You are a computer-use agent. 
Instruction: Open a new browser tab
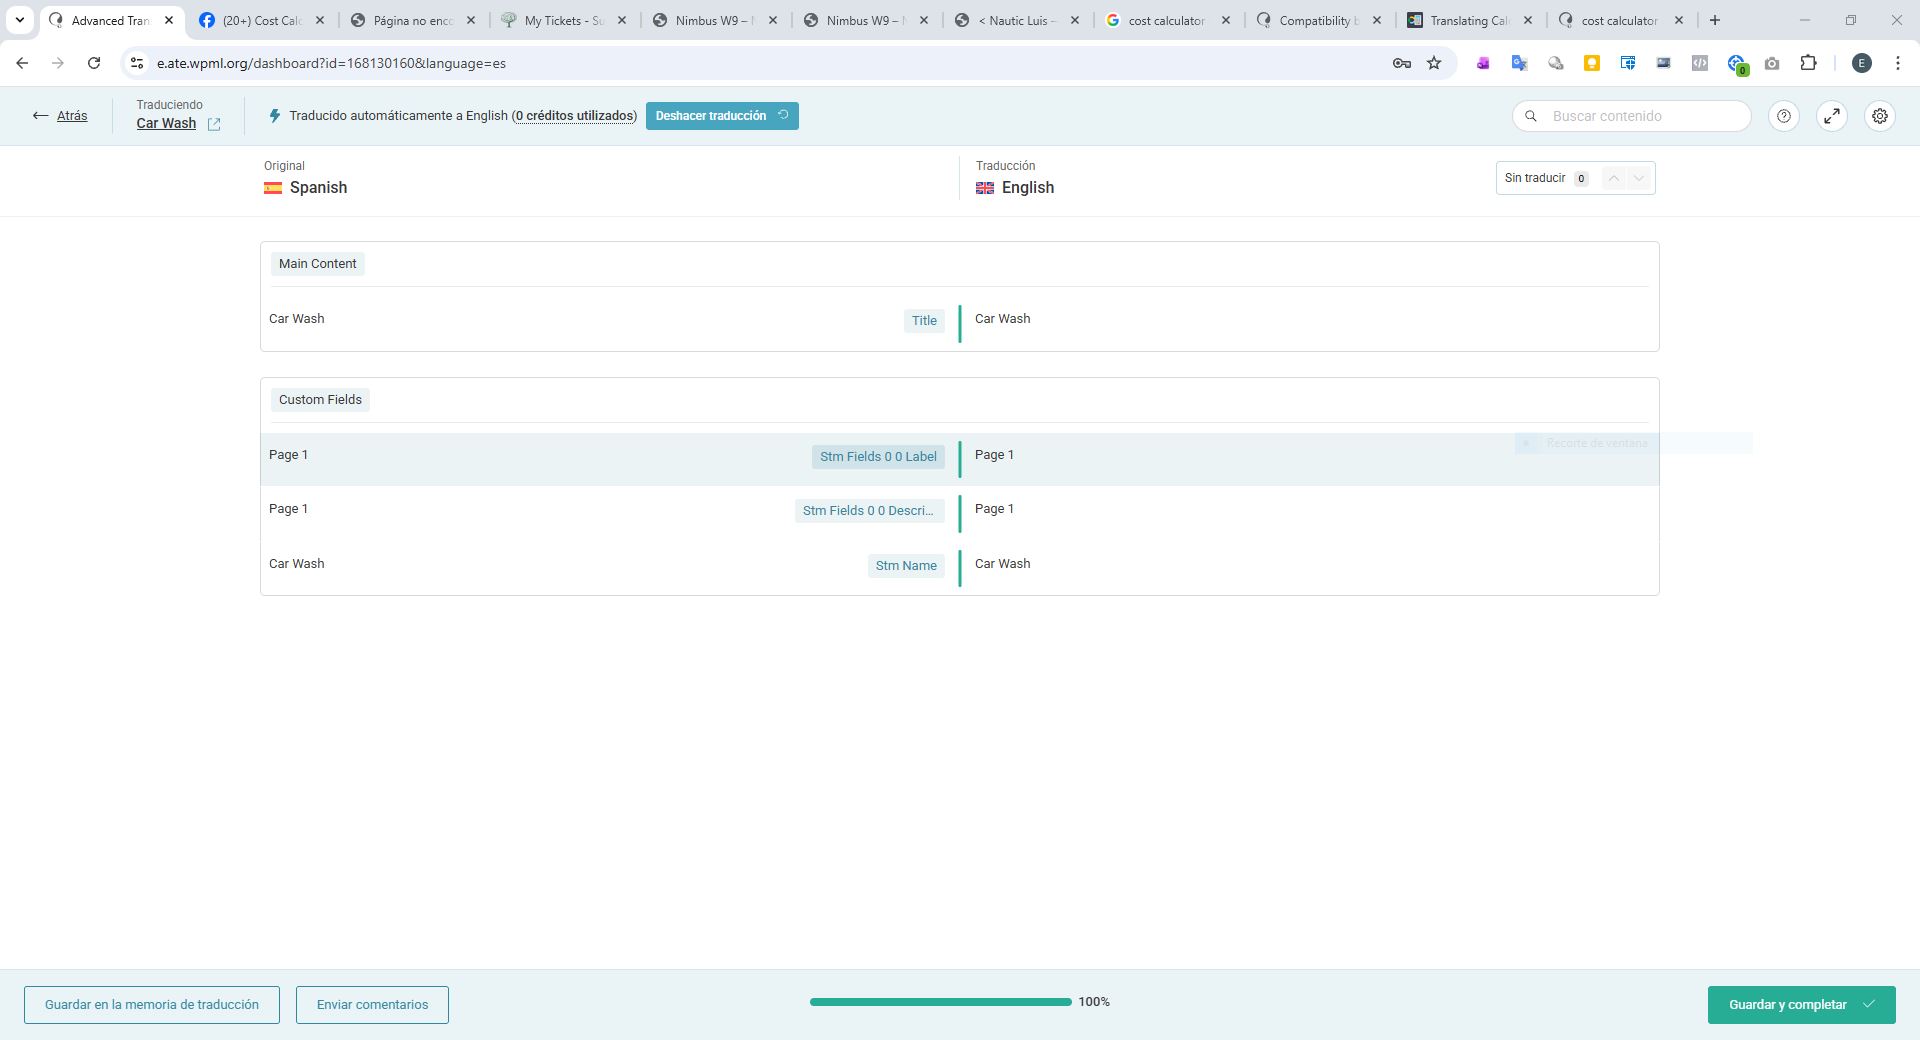(x=1715, y=20)
